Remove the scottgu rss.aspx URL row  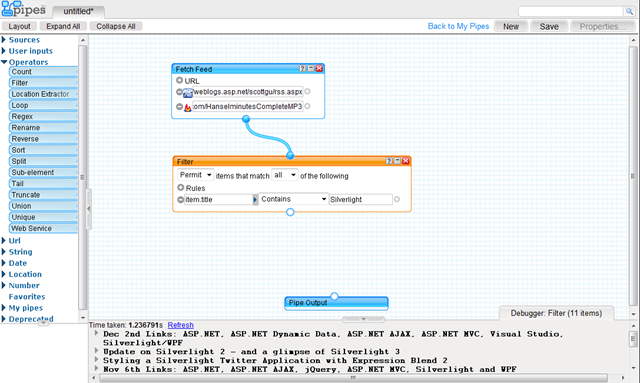pos(179,92)
